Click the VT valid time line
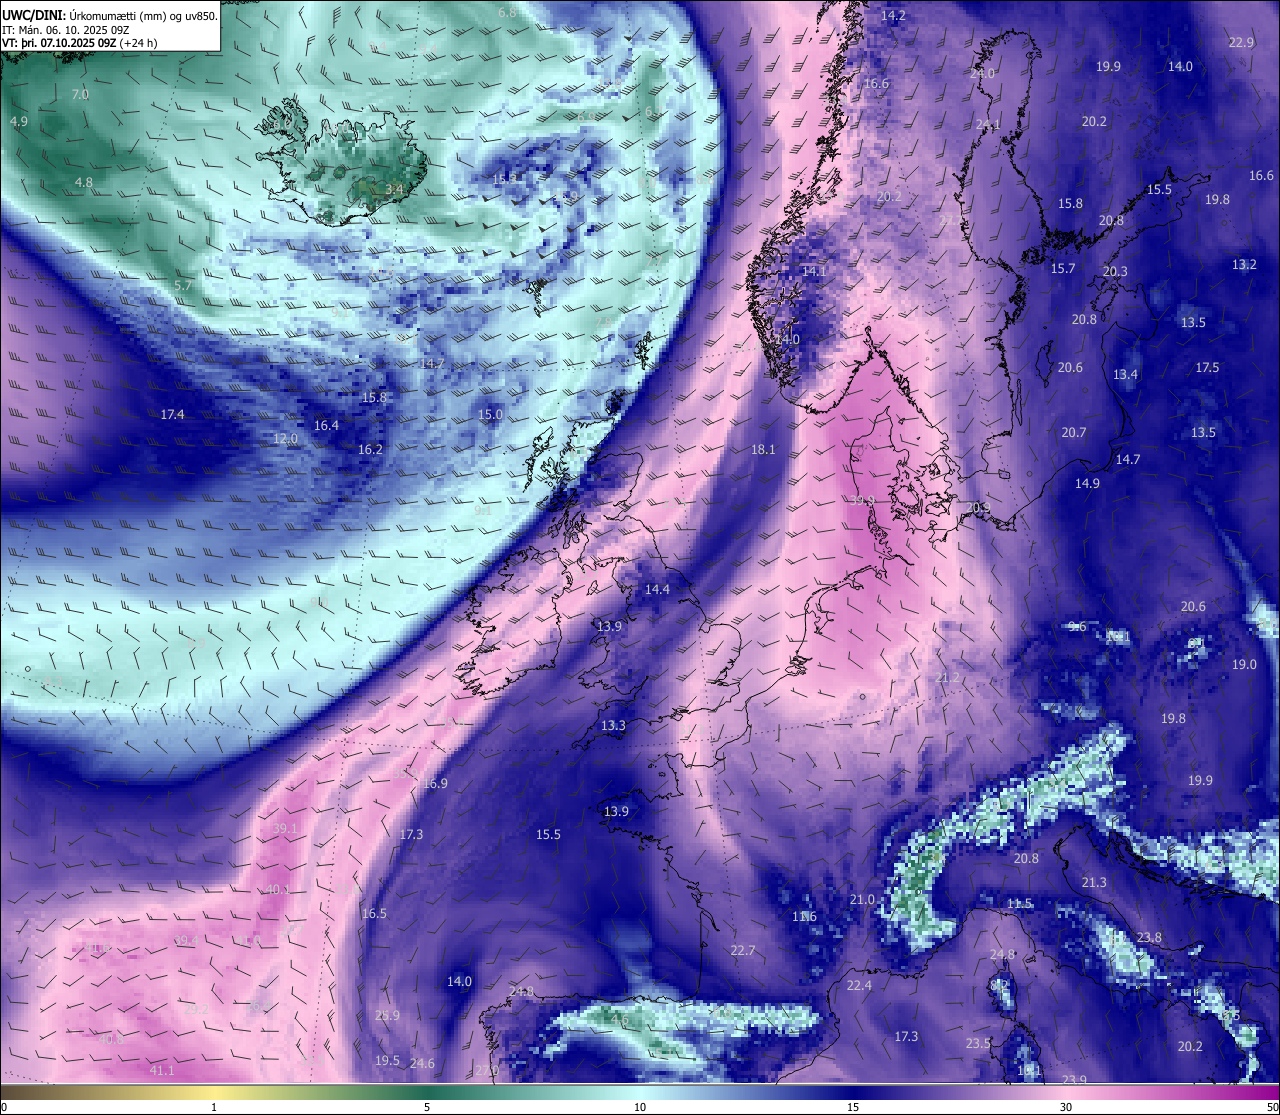Screen dimensions: 1280x1115 [79, 42]
